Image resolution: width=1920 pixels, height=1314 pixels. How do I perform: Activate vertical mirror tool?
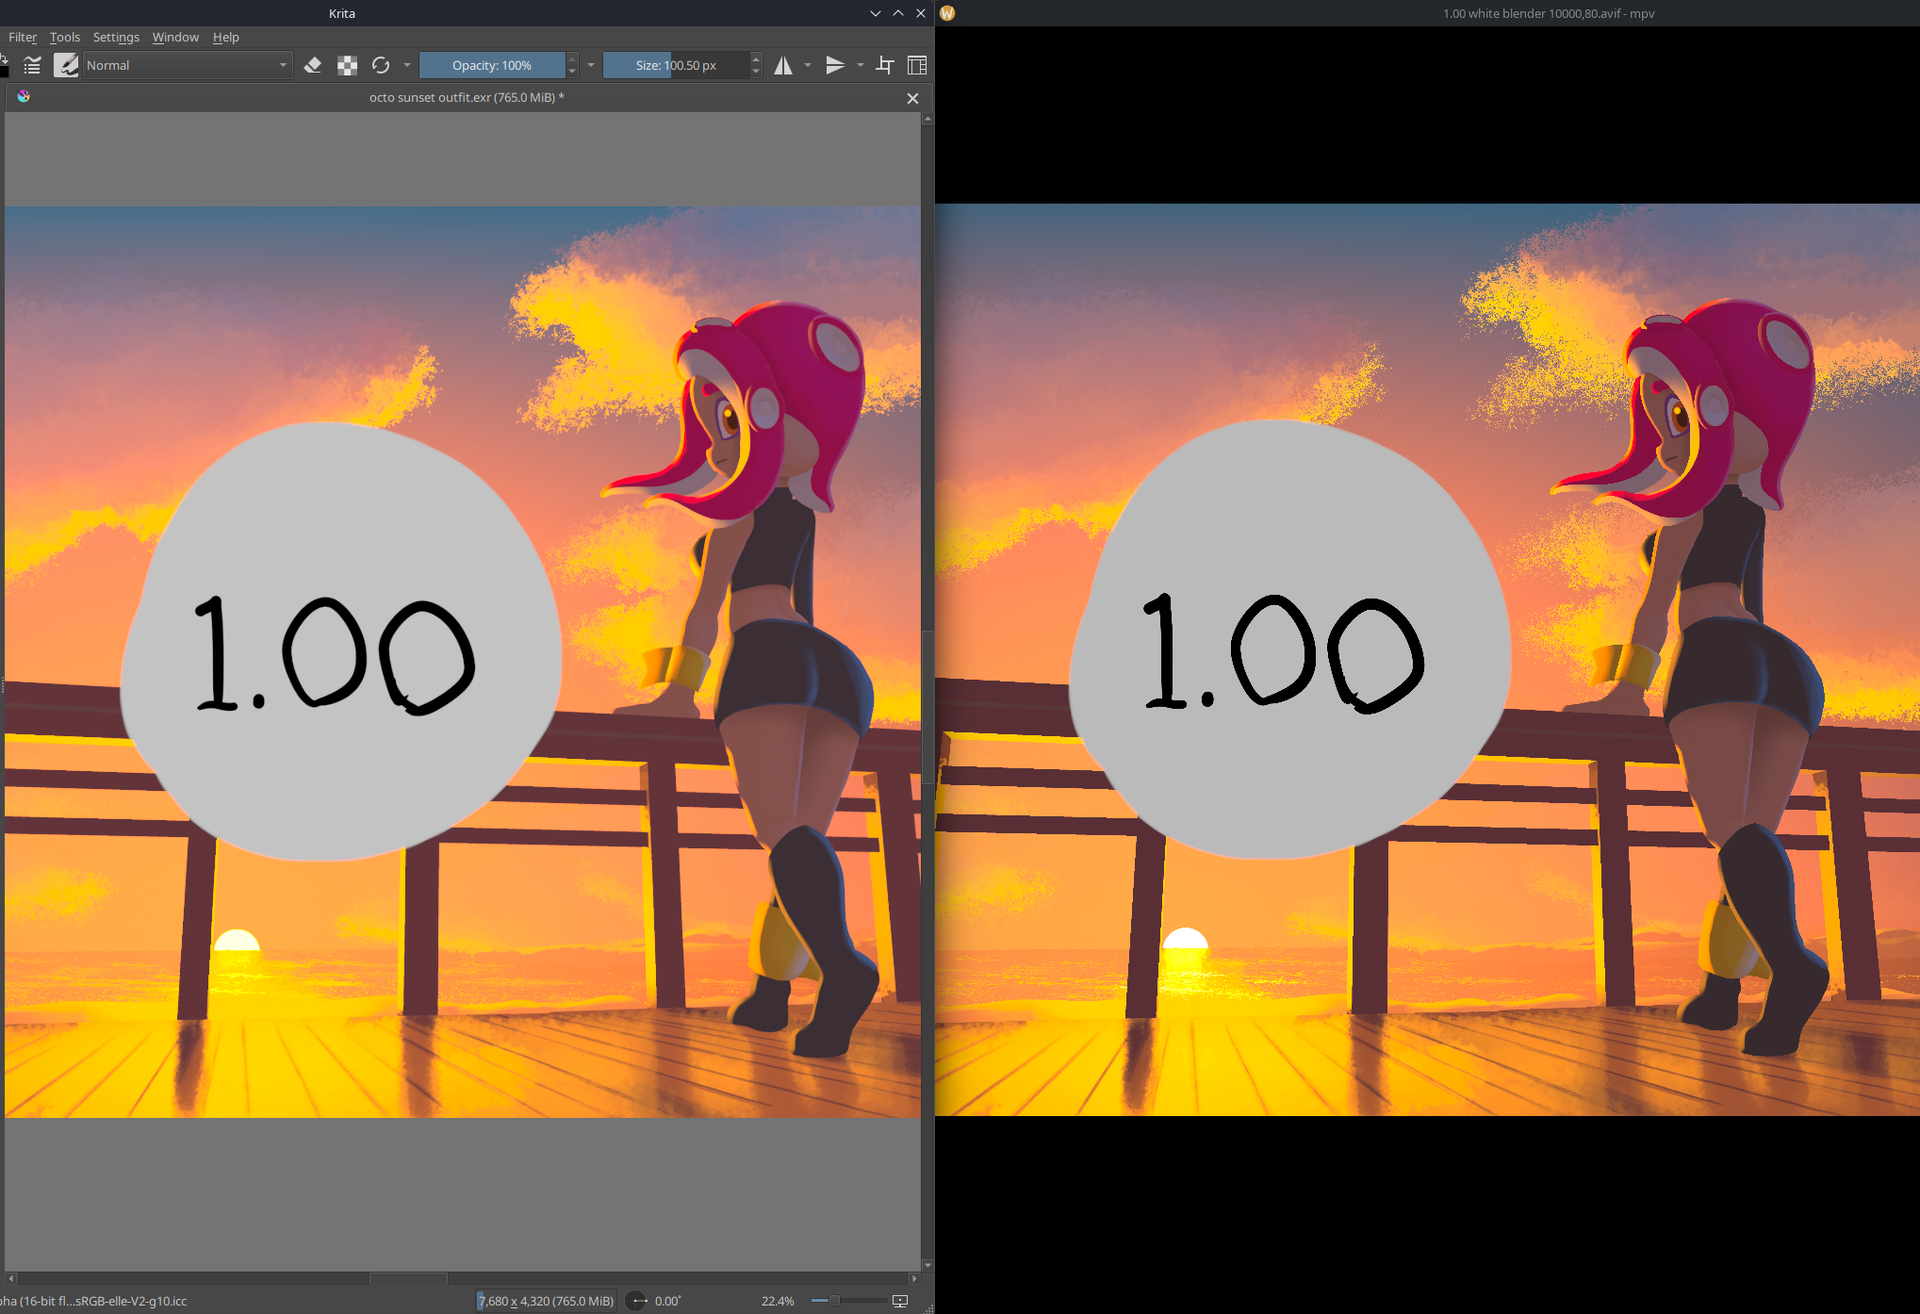tap(835, 65)
